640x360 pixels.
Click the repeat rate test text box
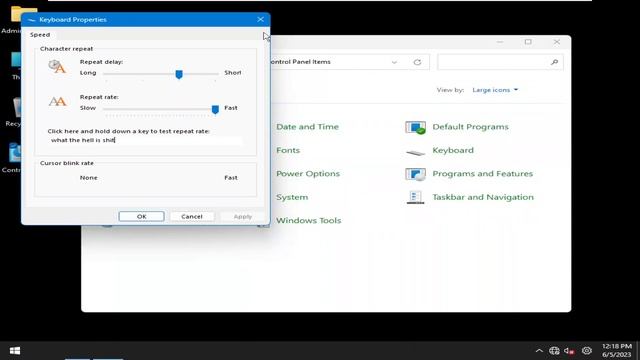pos(145,140)
